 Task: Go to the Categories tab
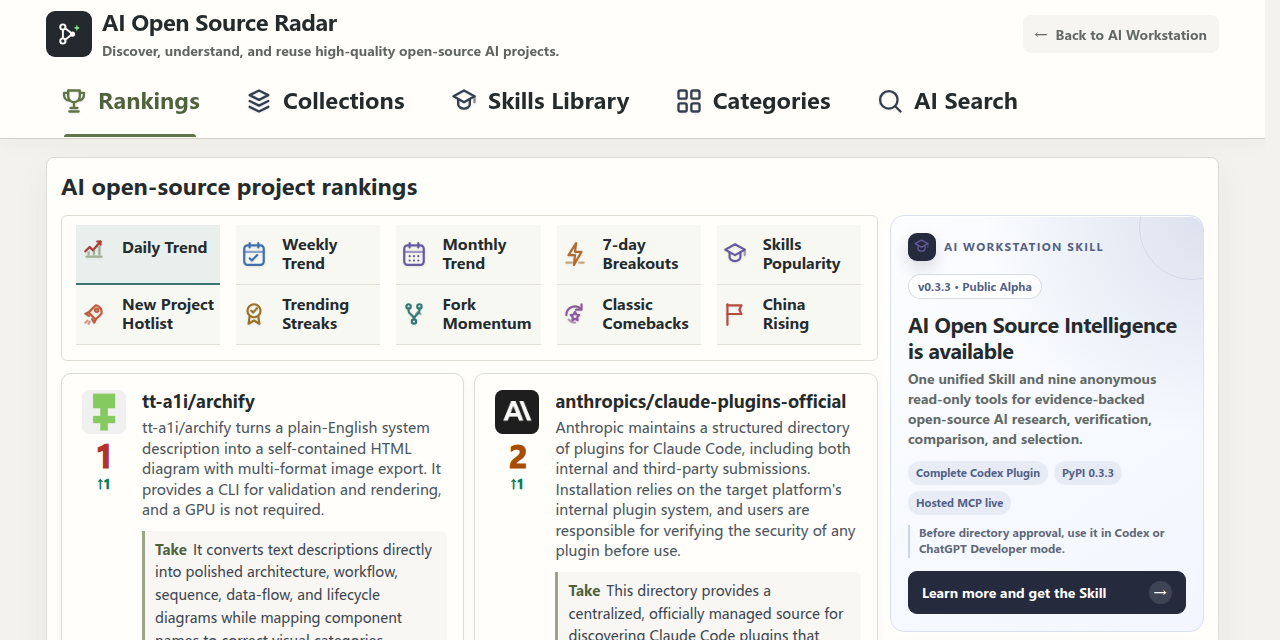[754, 101]
